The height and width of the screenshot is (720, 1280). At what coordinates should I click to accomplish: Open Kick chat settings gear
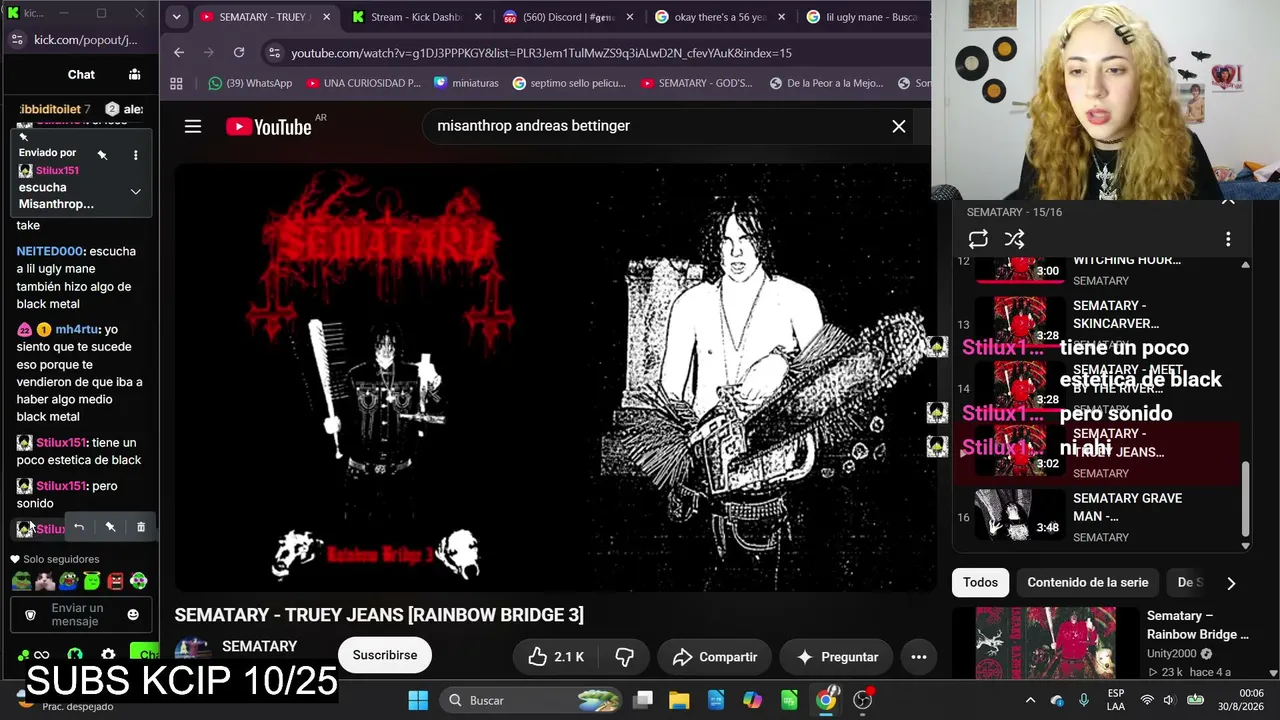108,655
